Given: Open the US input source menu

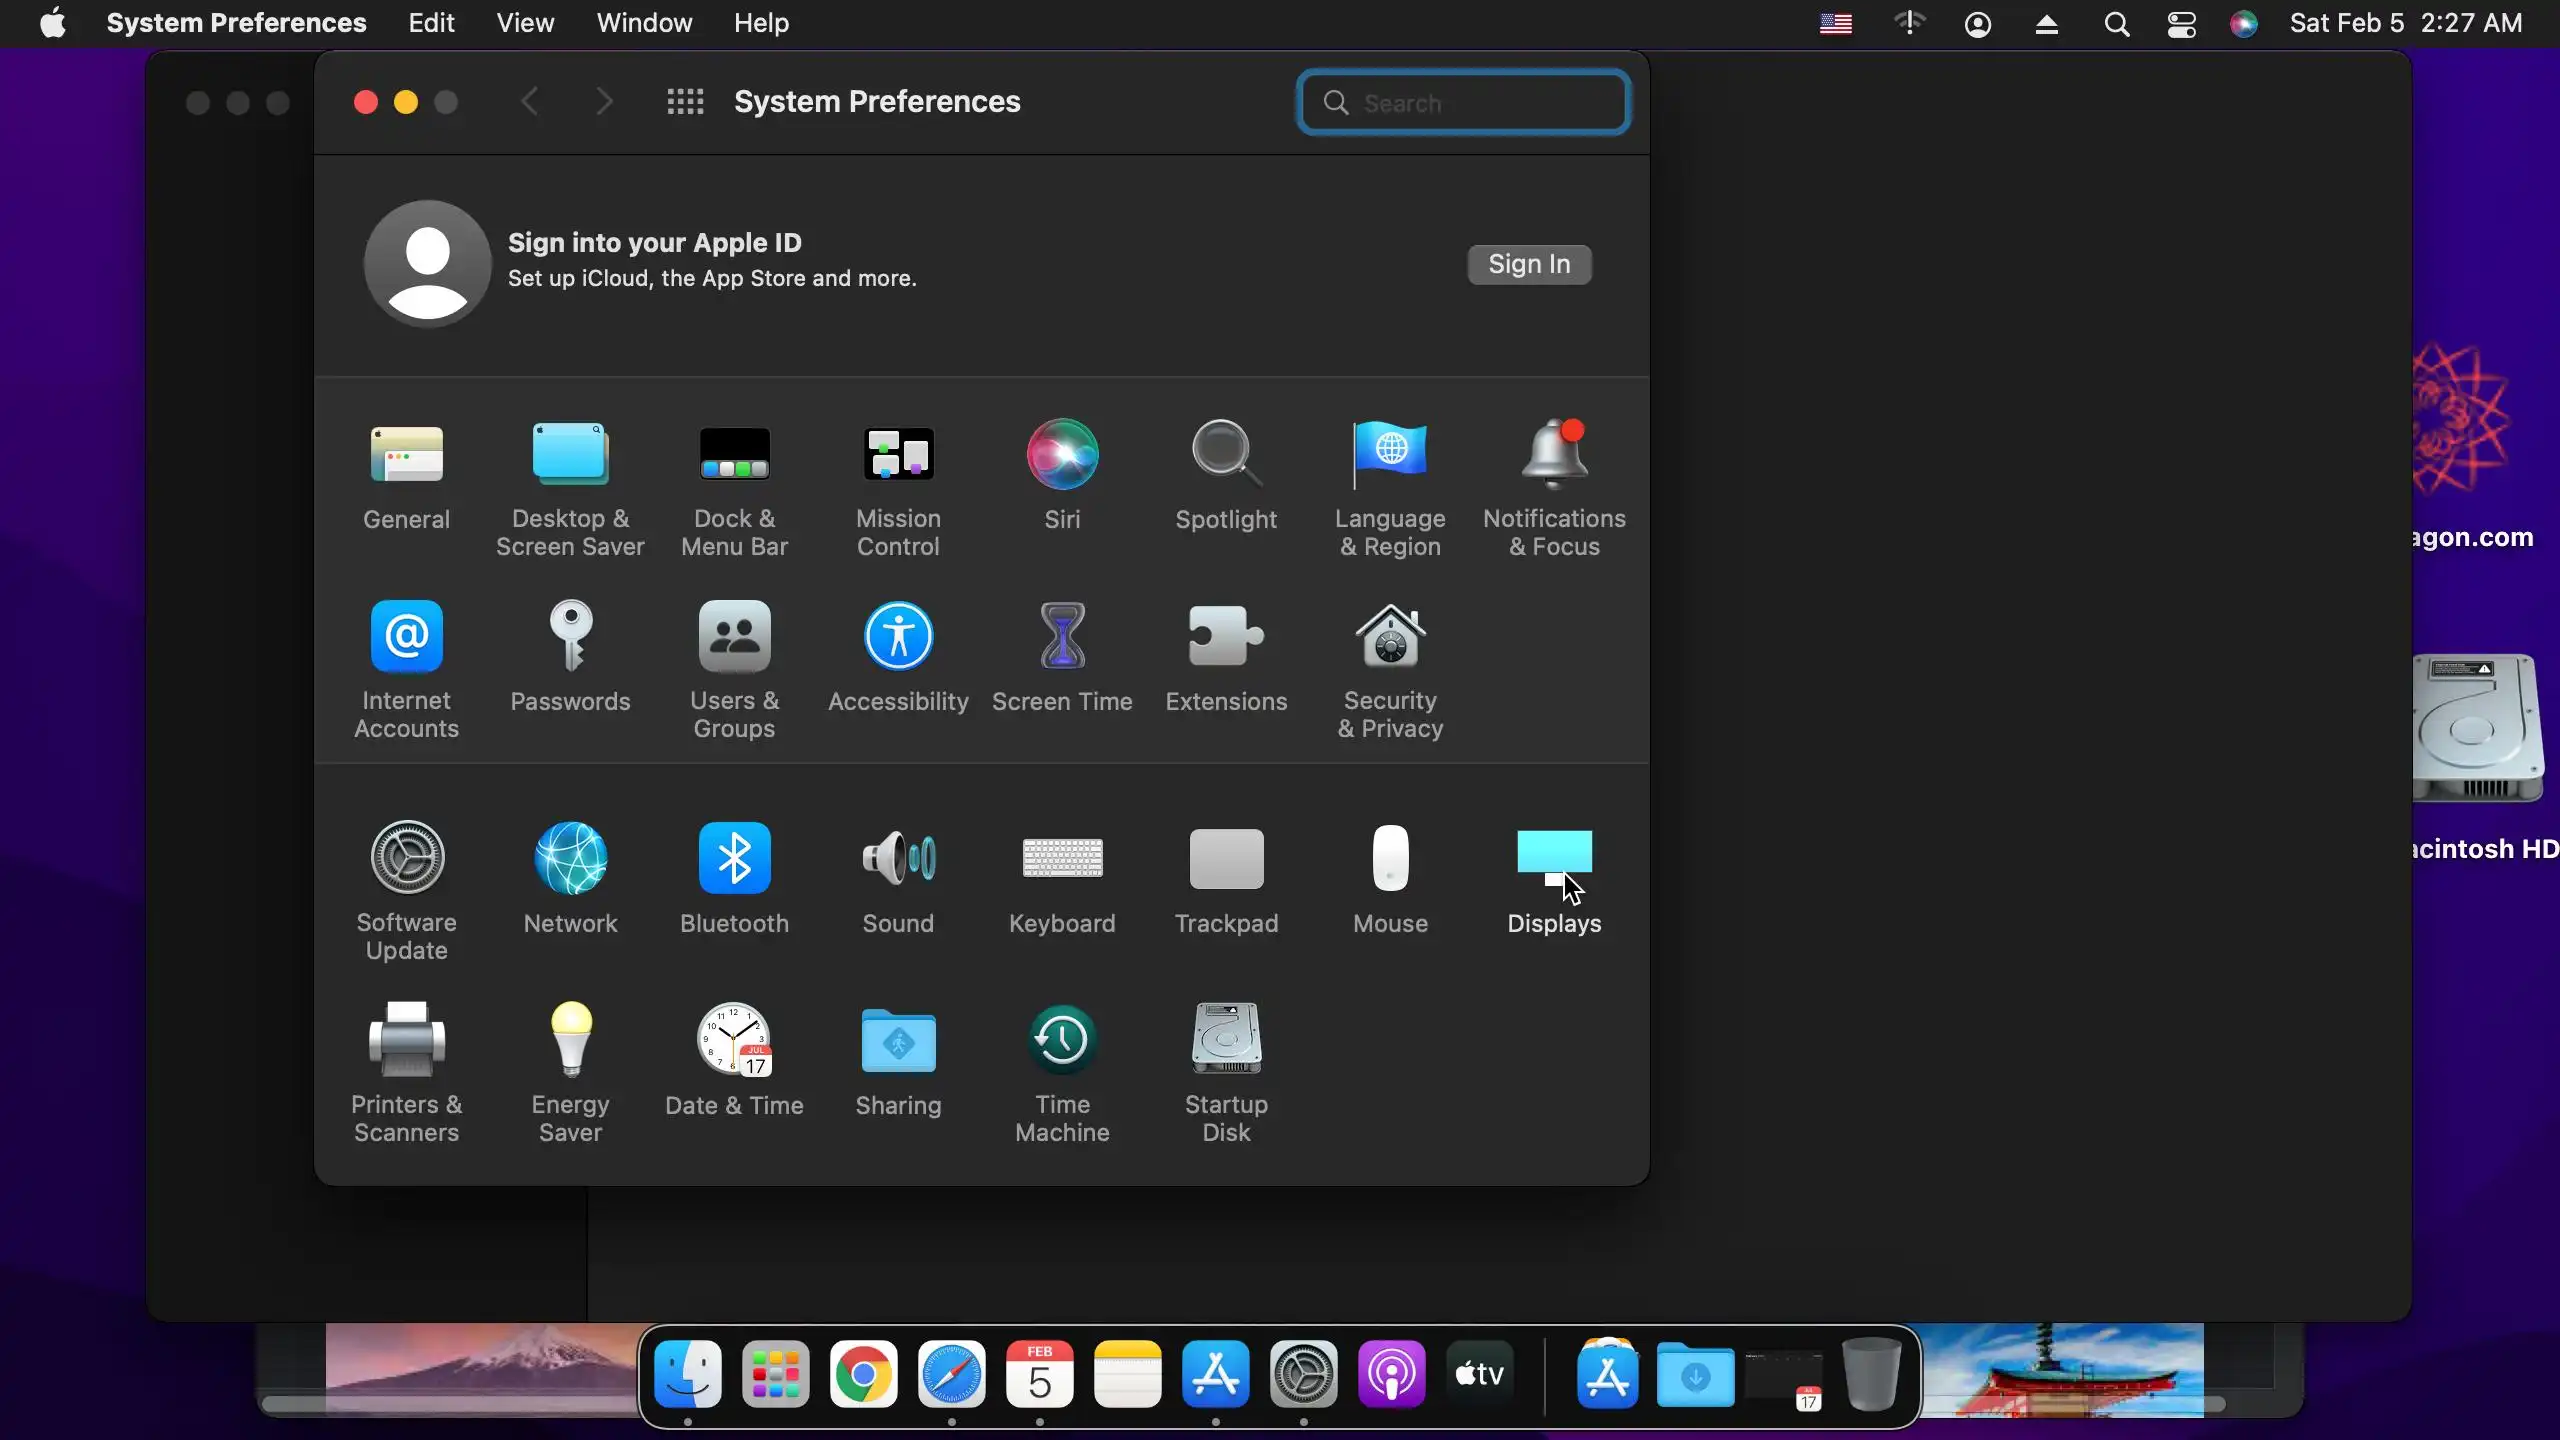Looking at the screenshot, I should (x=1835, y=23).
